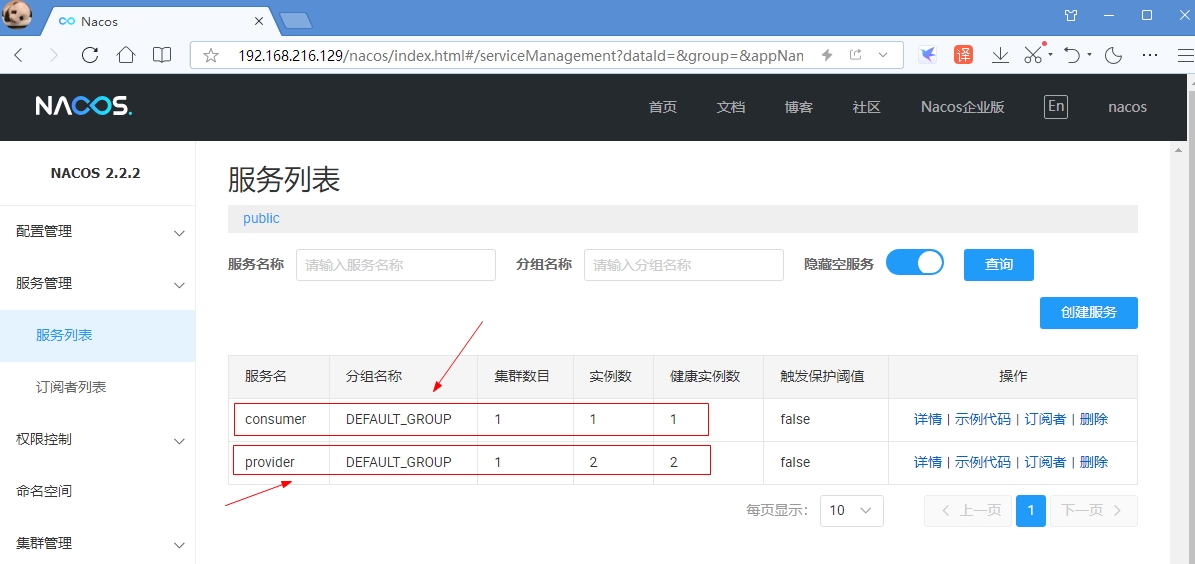Click the 创建服务 button
The image size is (1195, 564).
click(1088, 312)
